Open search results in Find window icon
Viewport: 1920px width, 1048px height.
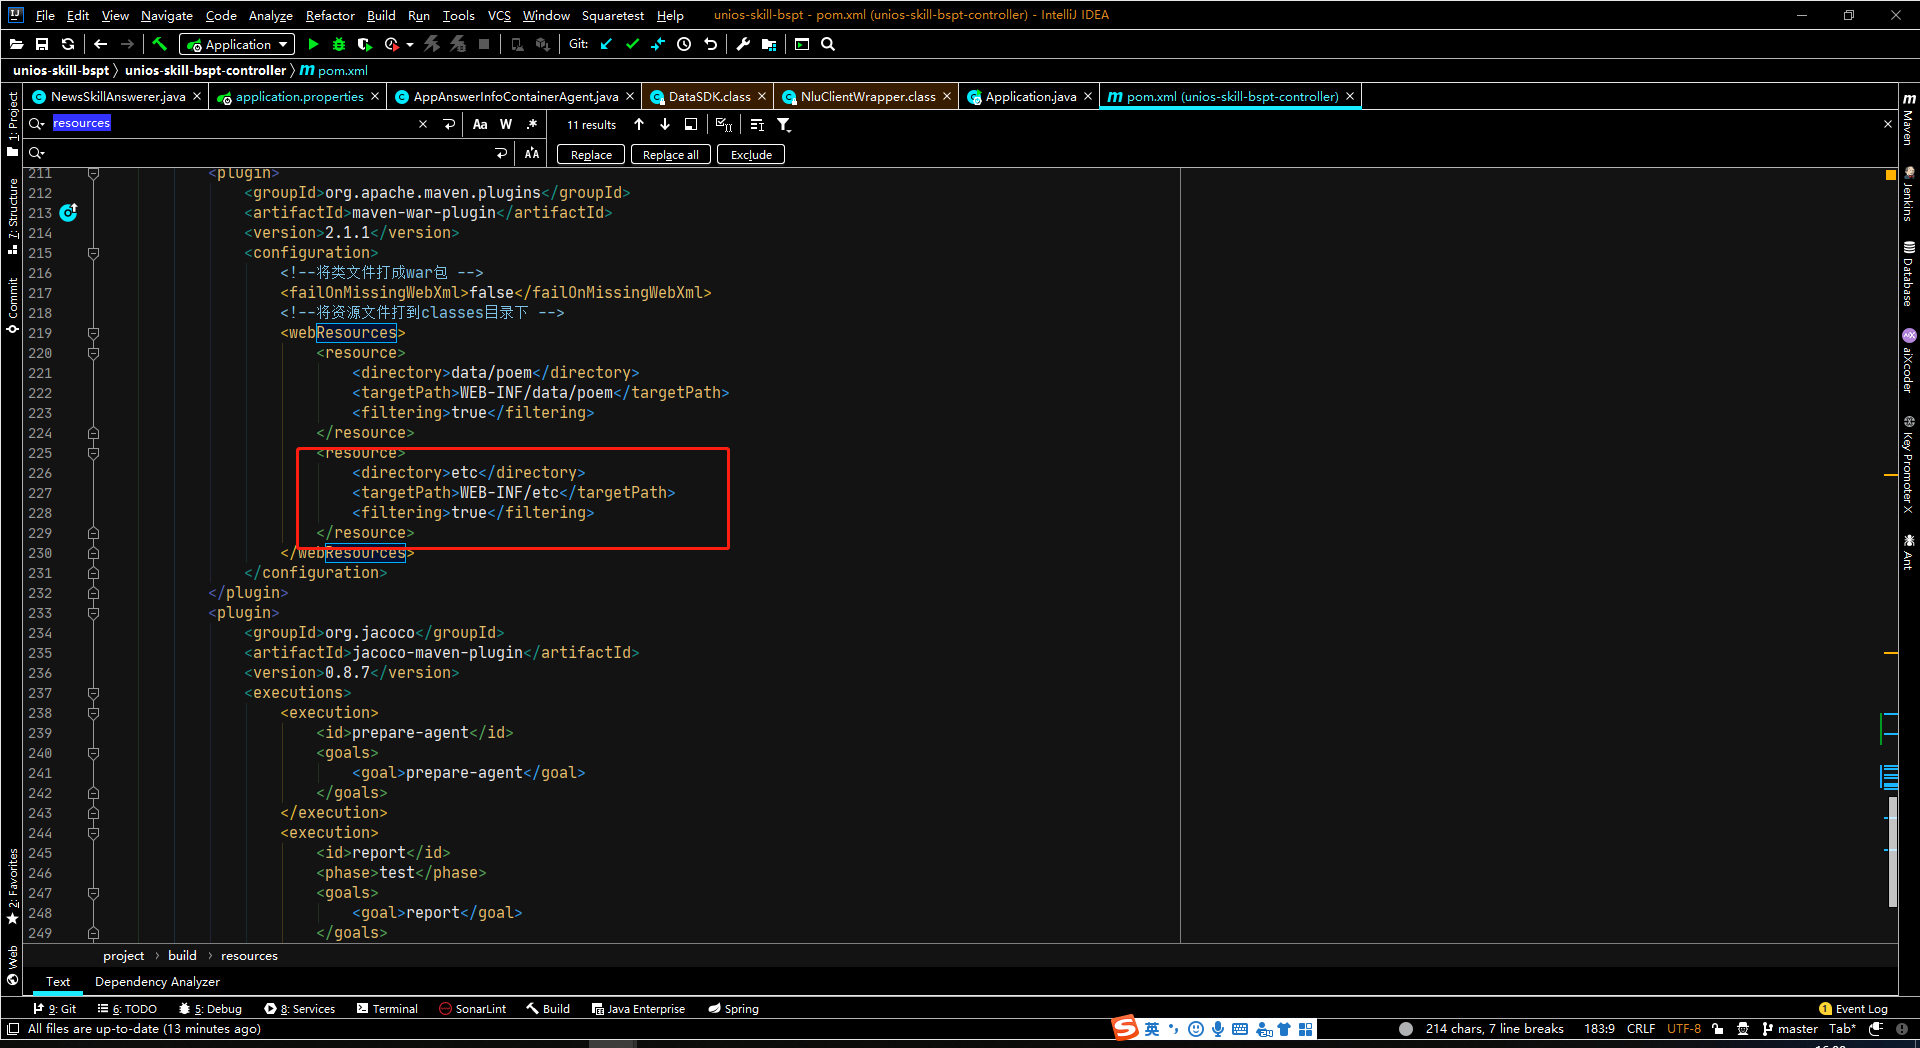(x=691, y=124)
